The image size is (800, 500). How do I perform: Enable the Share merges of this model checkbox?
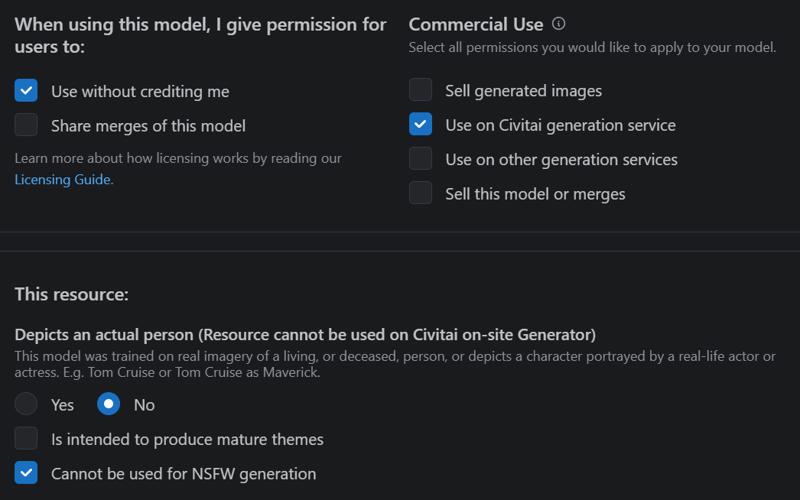[26, 125]
